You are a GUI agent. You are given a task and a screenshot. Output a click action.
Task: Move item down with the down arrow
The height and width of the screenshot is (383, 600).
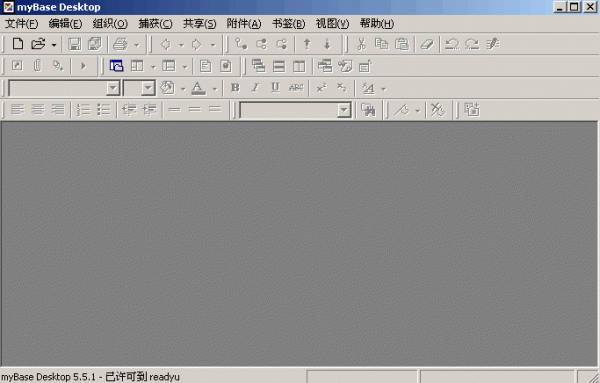(327, 44)
